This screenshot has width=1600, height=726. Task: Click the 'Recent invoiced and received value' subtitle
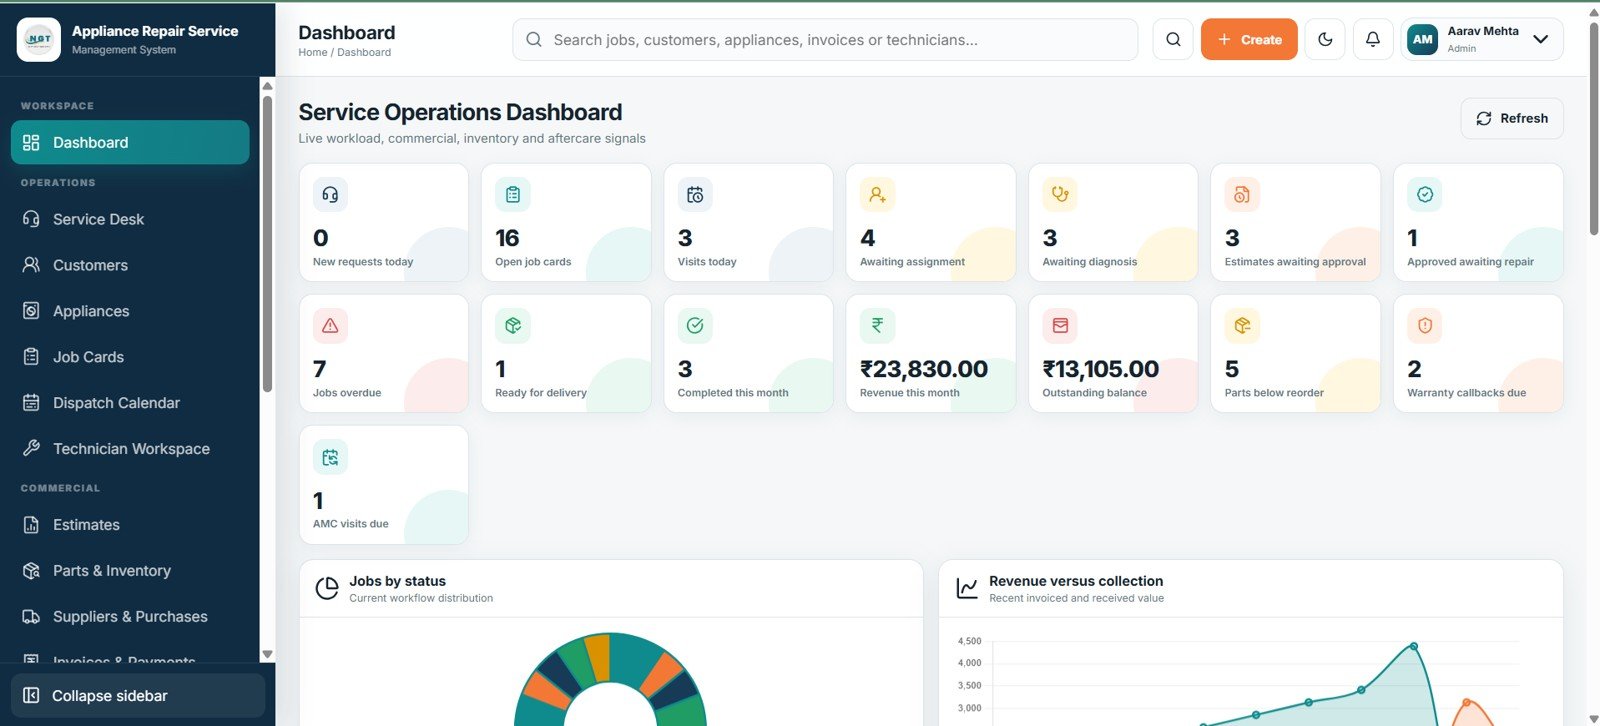(x=1077, y=598)
